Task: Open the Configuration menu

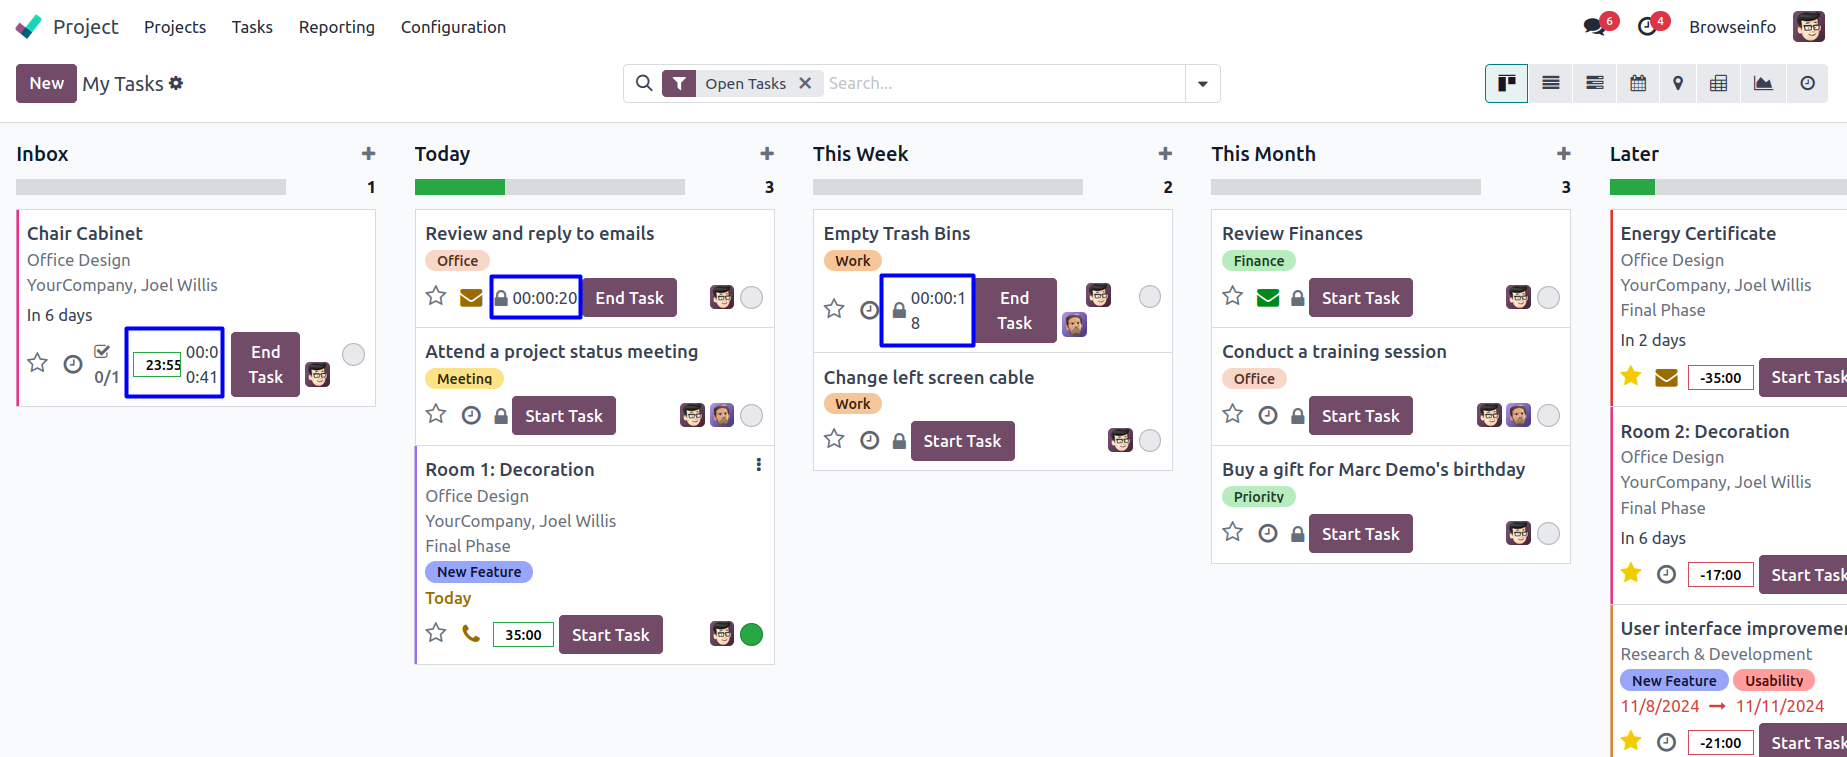Action: pyautogui.click(x=453, y=27)
